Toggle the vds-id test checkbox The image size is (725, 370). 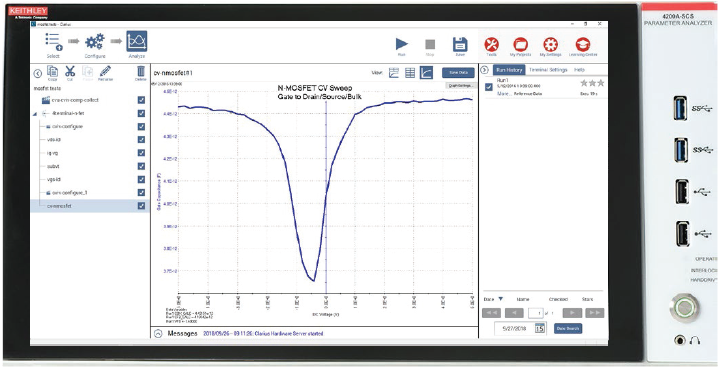point(141,139)
